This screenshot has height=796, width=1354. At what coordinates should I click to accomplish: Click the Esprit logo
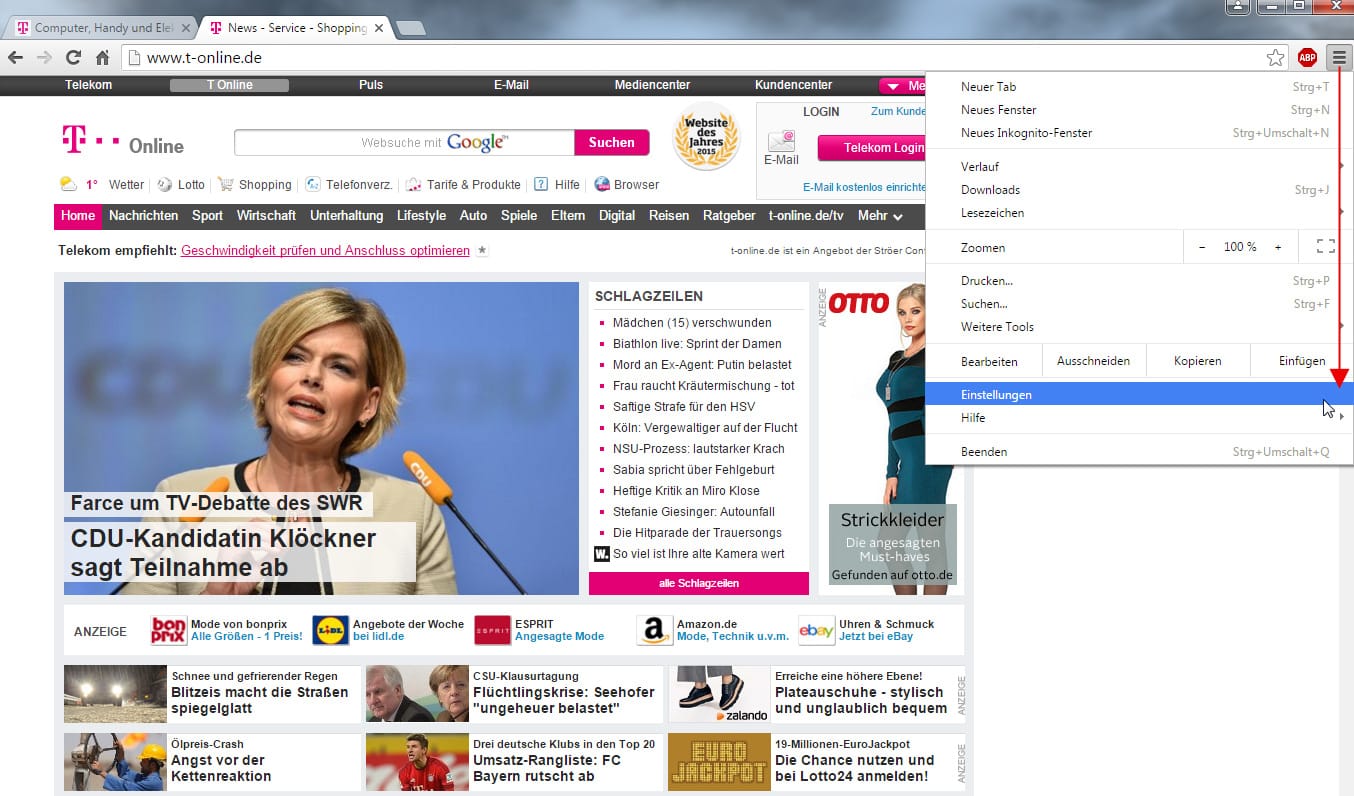coord(493,630)
